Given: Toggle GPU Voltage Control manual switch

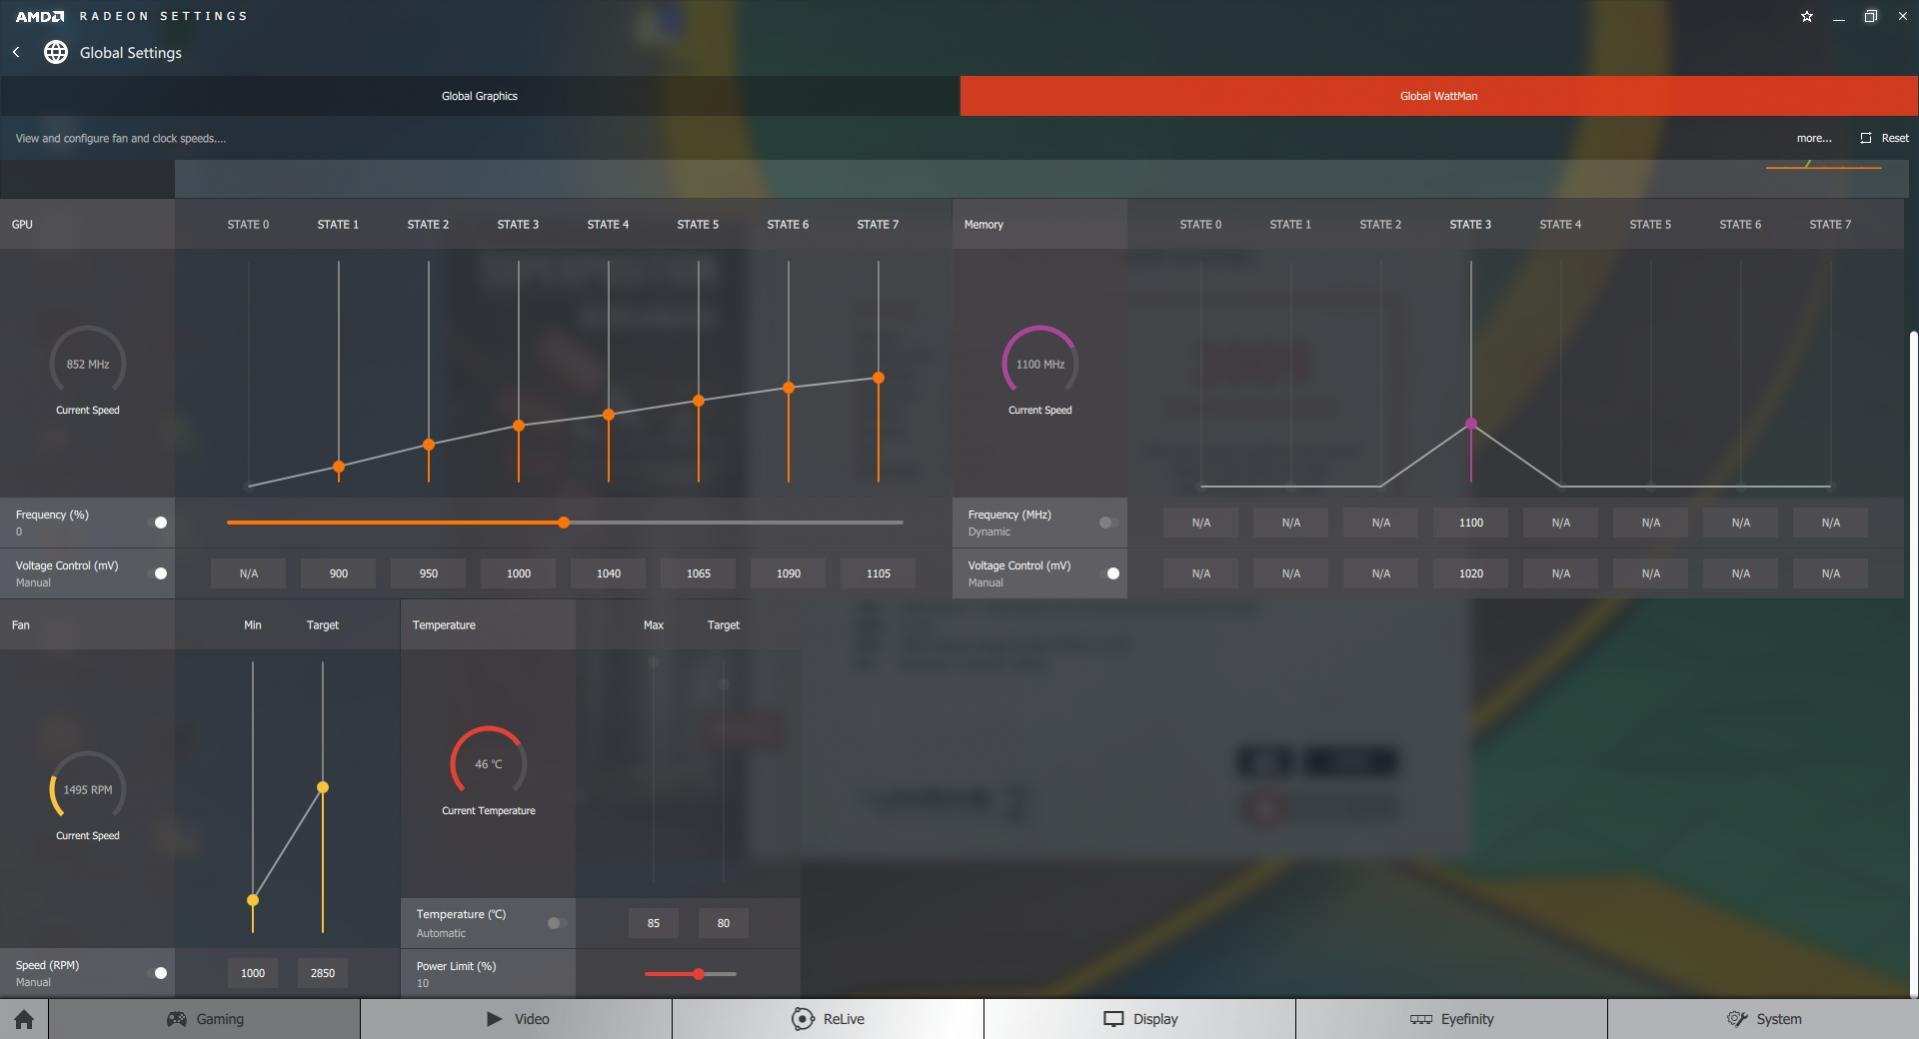Looking at the screenshot, I should click(158, 573).
